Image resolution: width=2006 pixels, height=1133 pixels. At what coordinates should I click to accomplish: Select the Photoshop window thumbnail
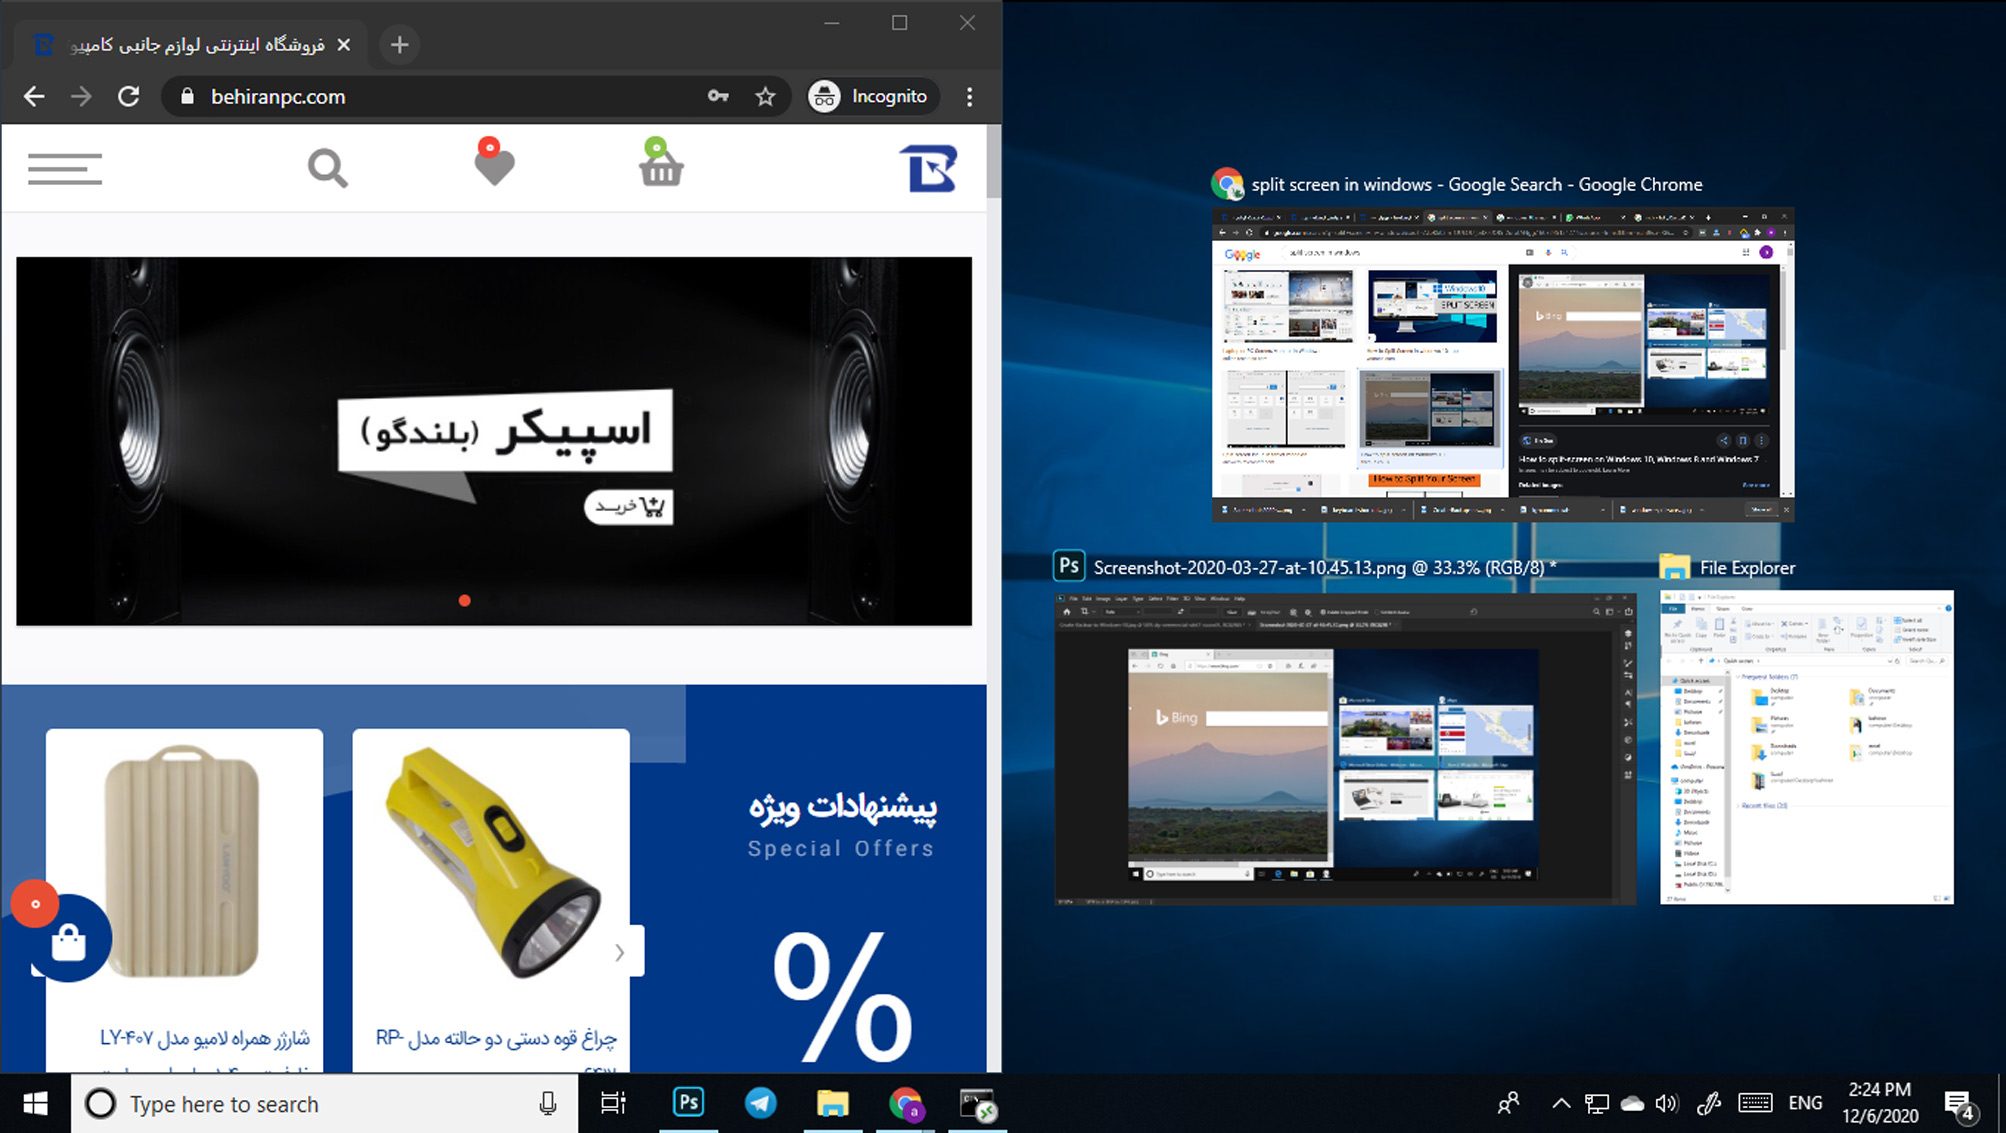click(1345, 748)
